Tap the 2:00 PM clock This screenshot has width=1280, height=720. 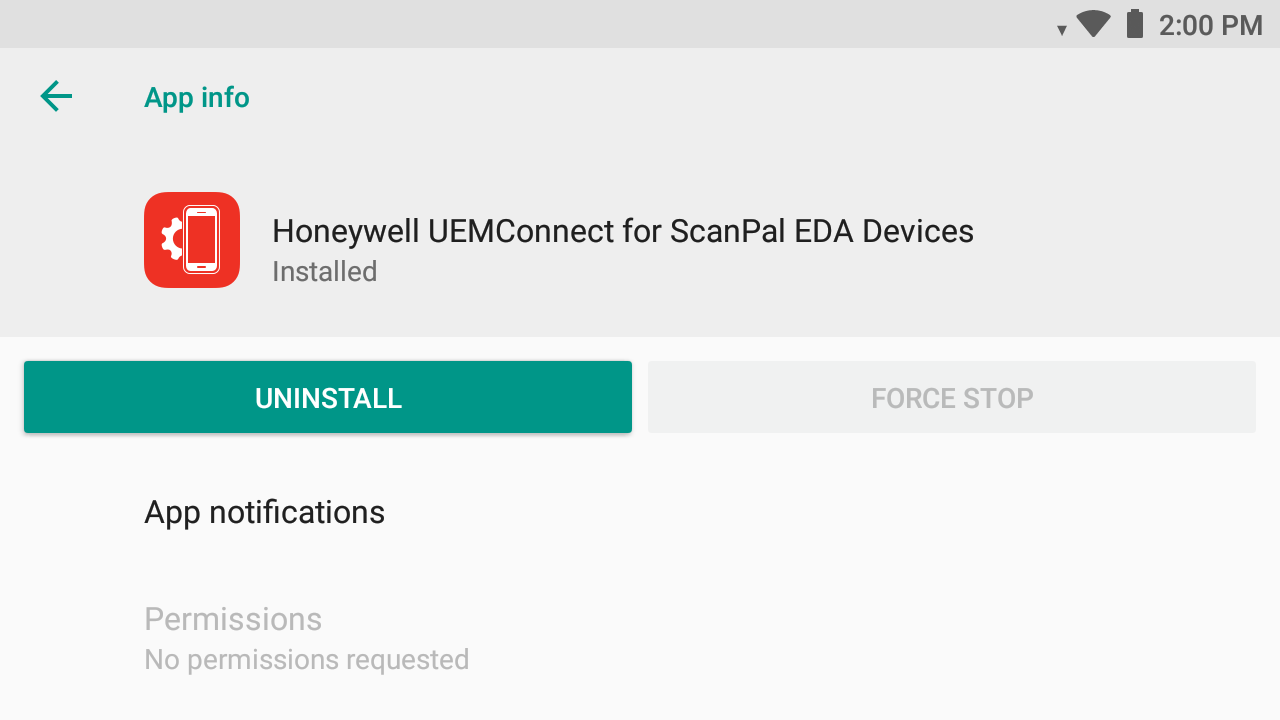click(x=1210, y=25)
